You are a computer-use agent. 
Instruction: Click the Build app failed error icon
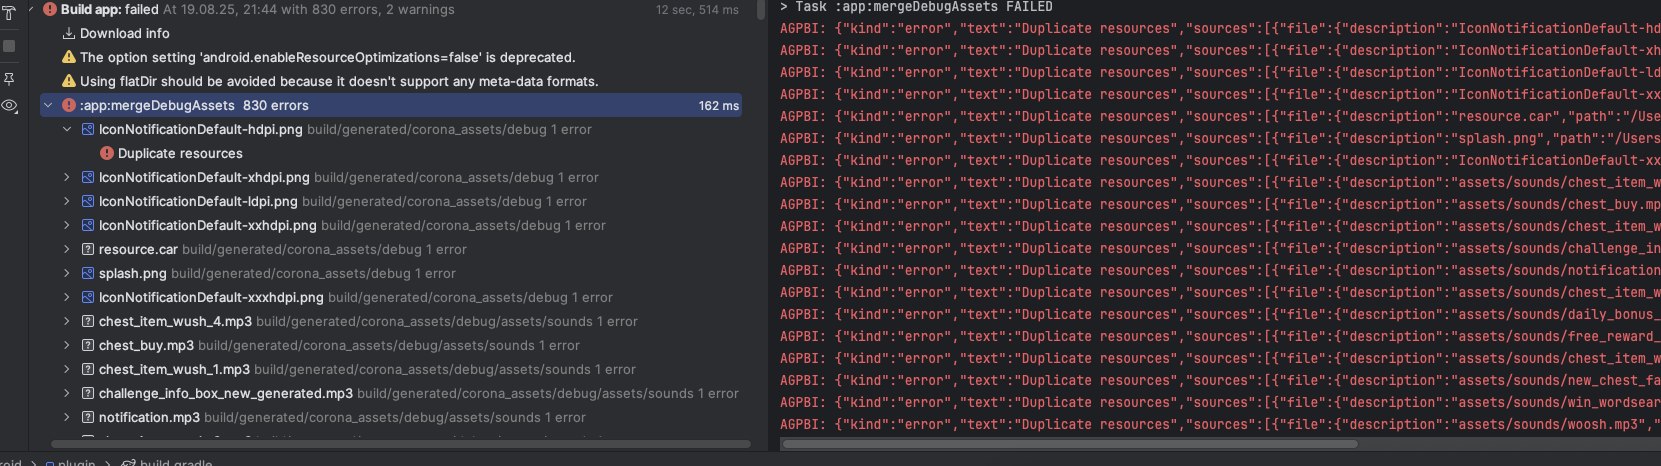50,9
